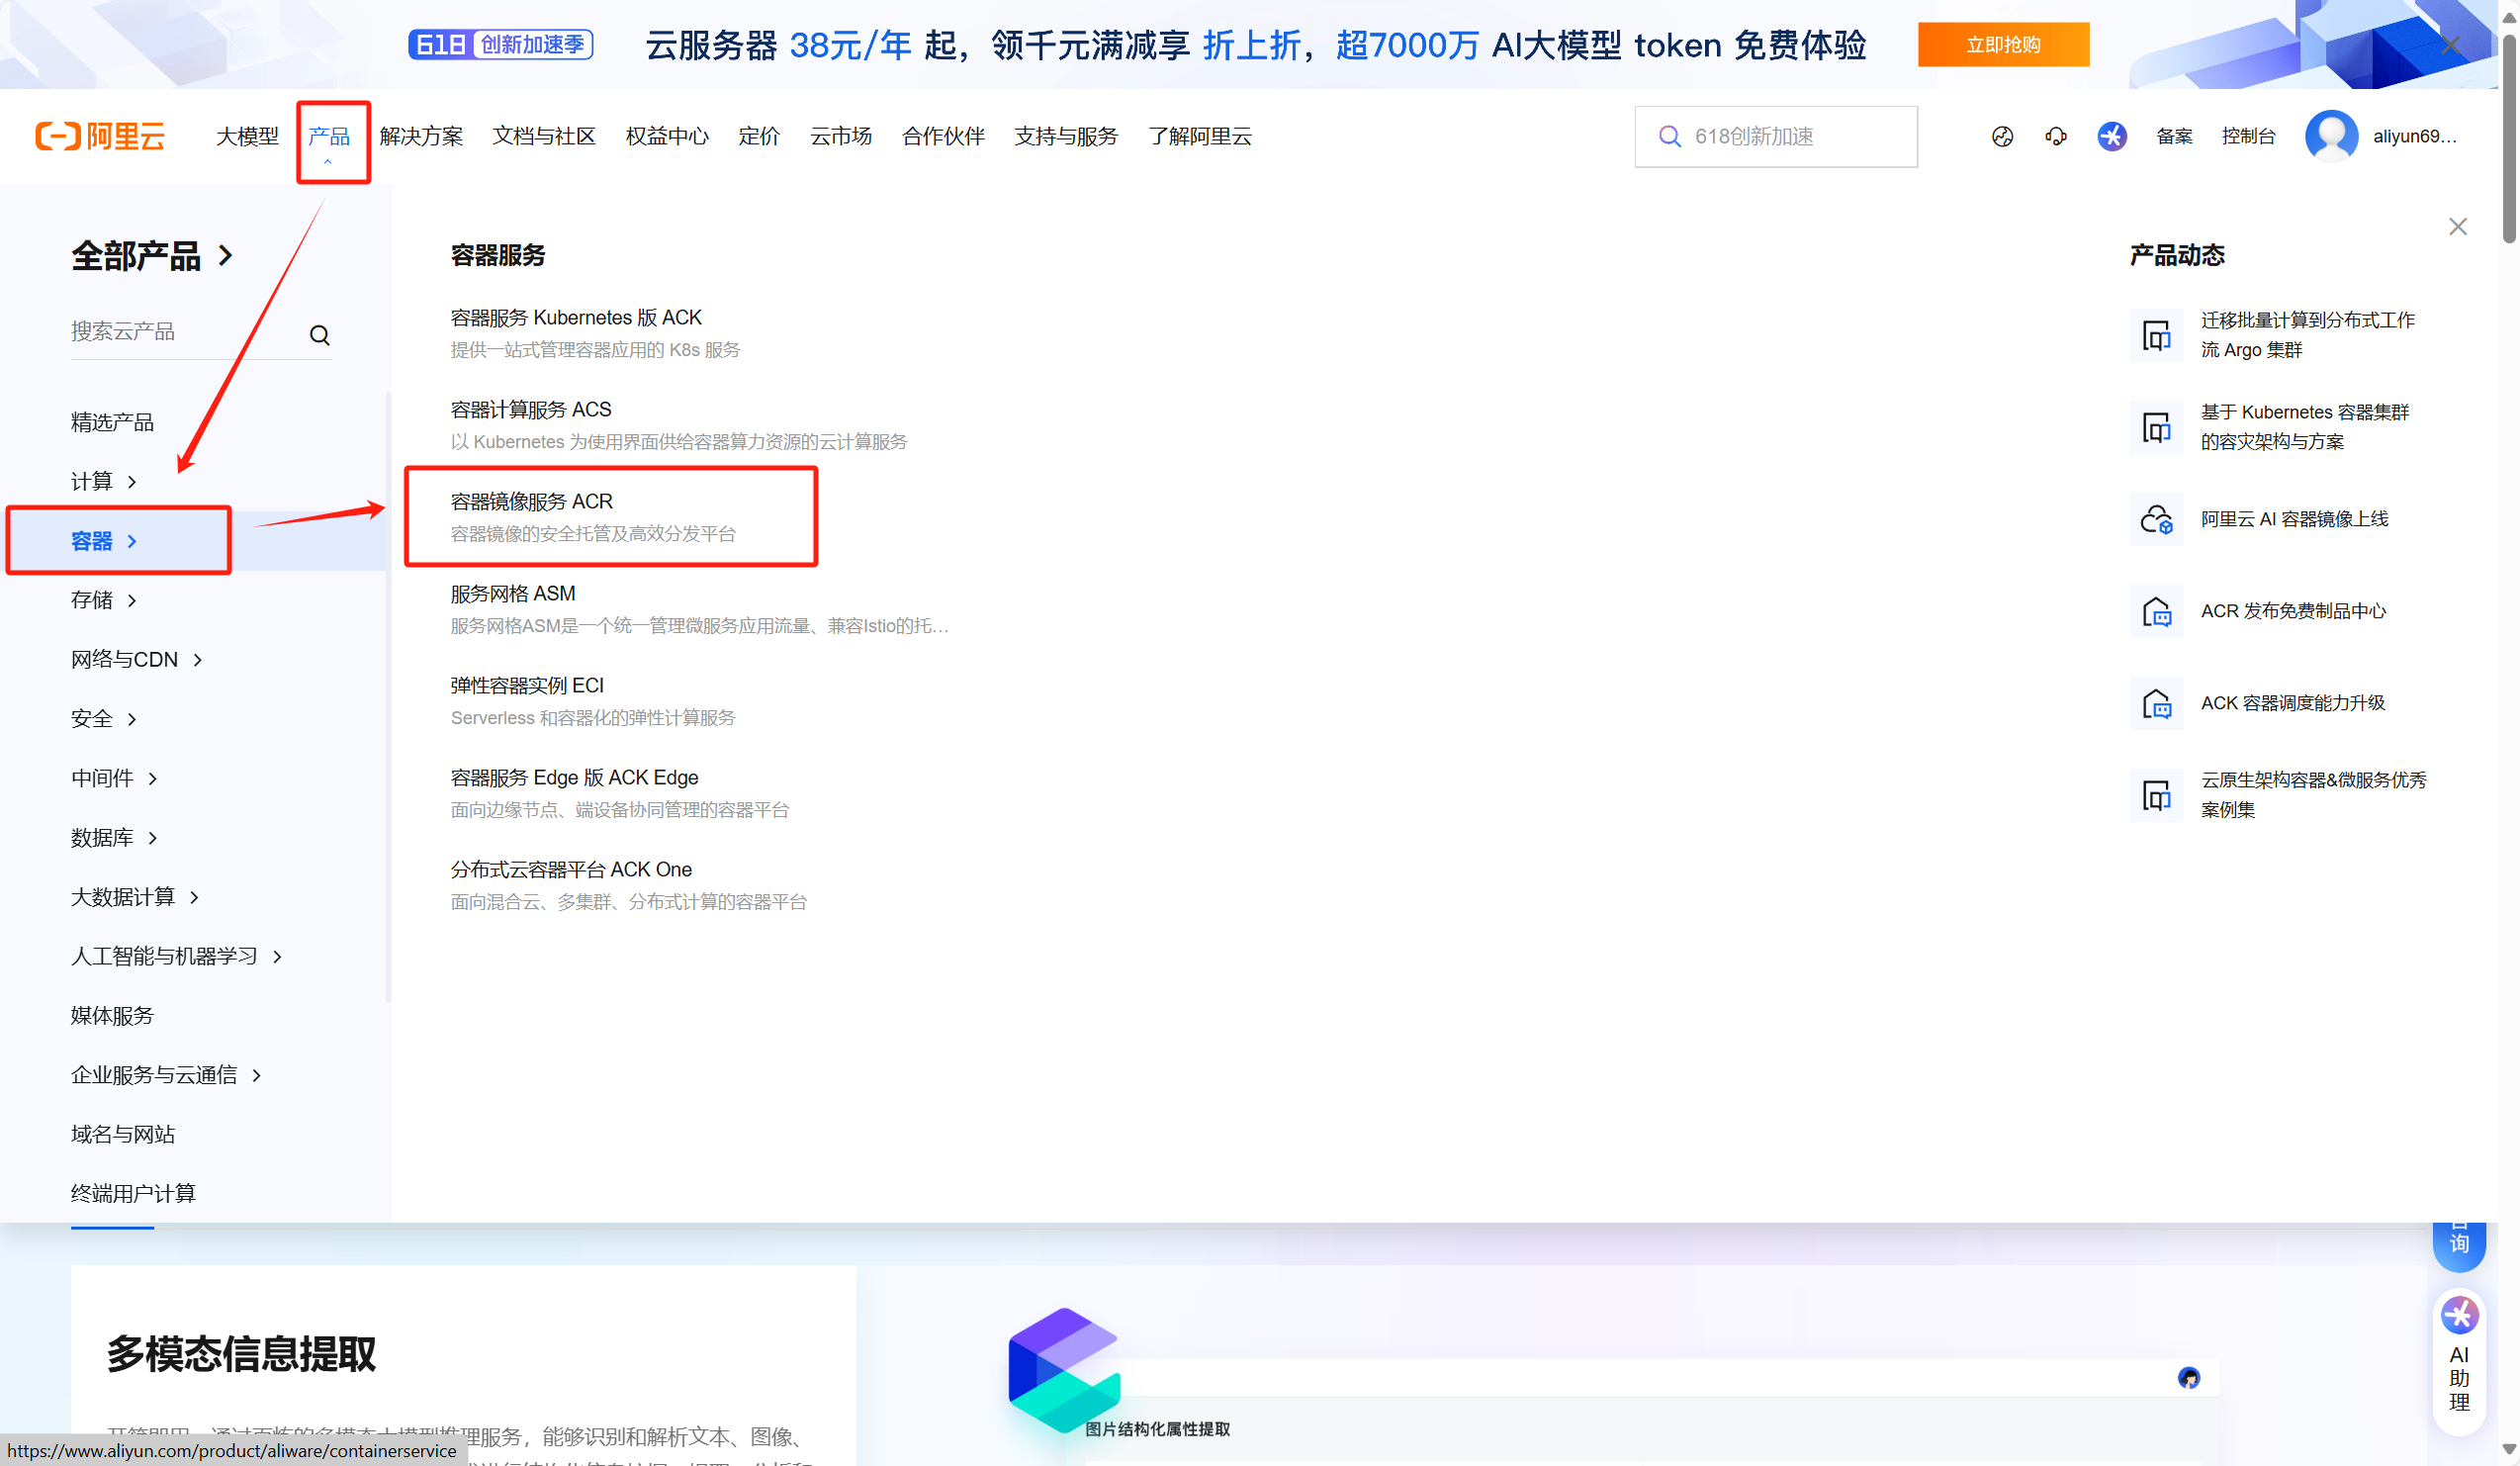
Task: Click the 阿里云 AI 容器镜像上线 cloud icon
Action: (2156, 519)
